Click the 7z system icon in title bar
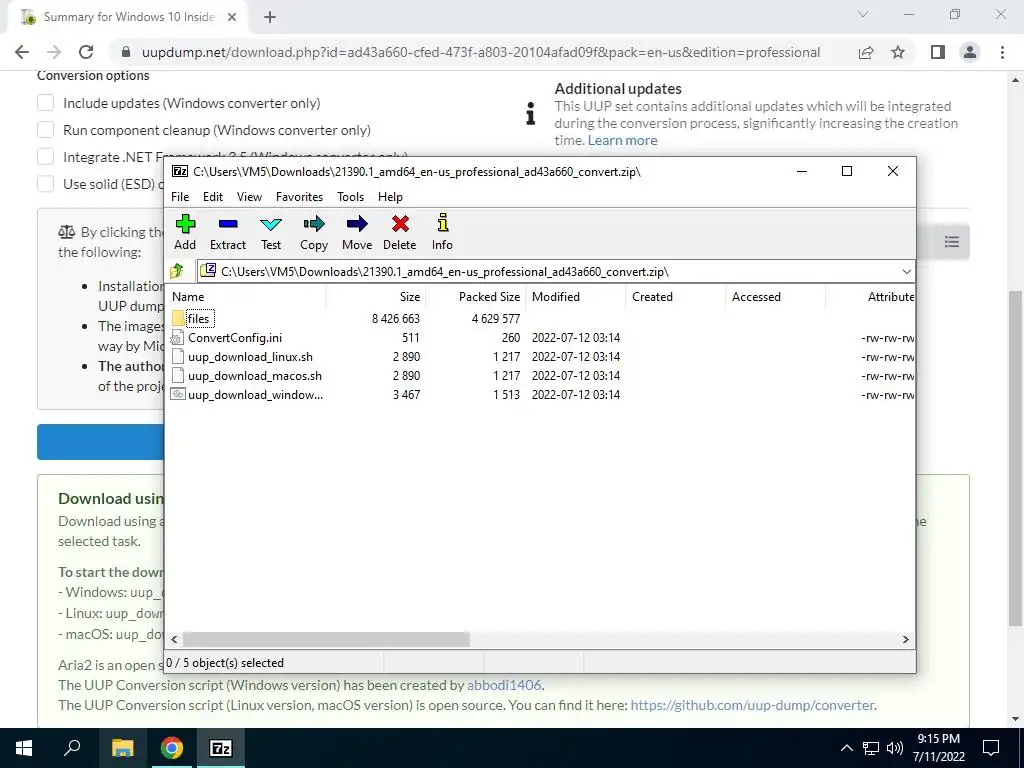 (x=180, y=172)
